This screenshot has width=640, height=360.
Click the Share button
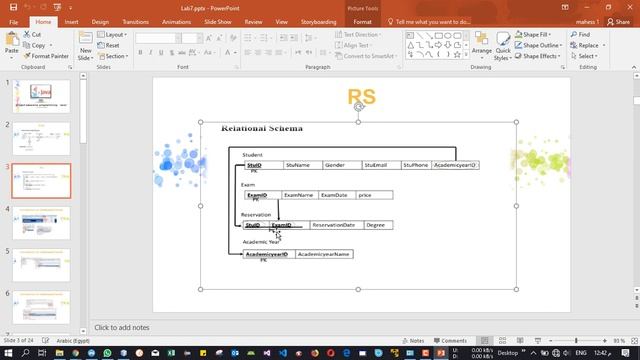click(618, 22)
